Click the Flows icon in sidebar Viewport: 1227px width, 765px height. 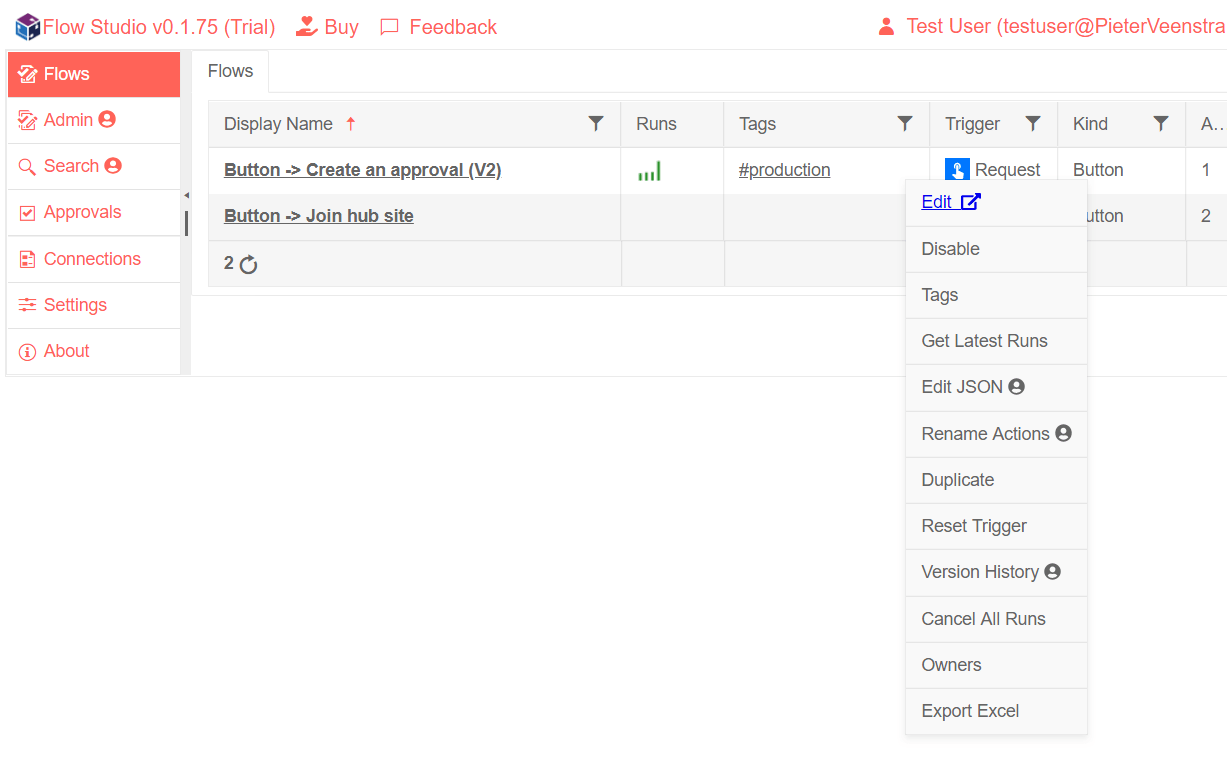[28, 74]
